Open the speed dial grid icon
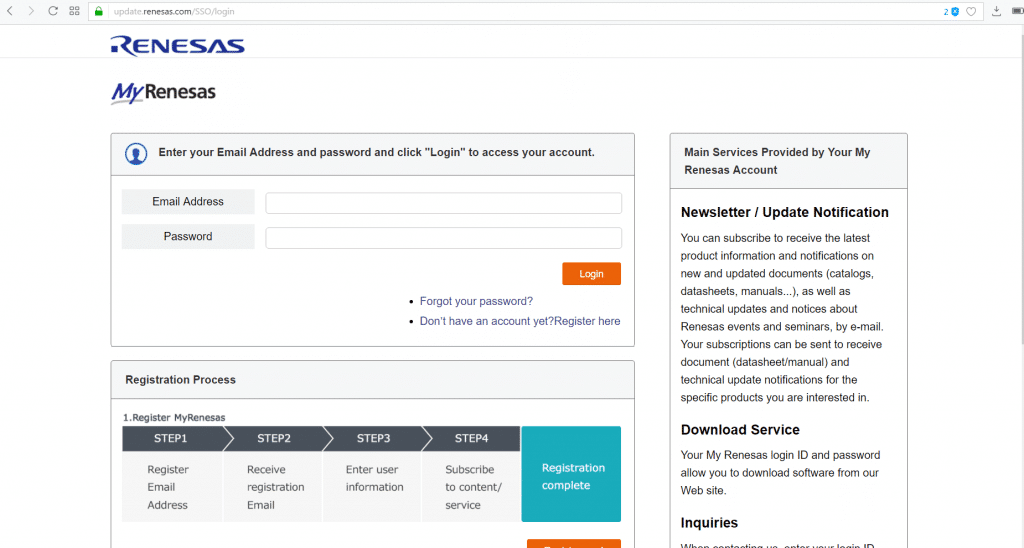The width and height of the screenshot is (1024, 548). [x=75, y=11]
